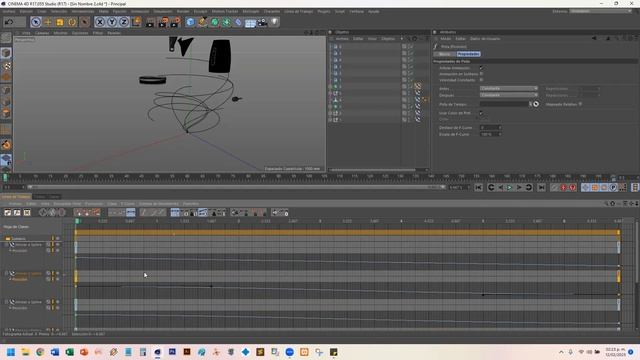The height and width of the screenshot is (360, 640).
Task: Click the Undo arrow in main toolbar
Action: 9,22
